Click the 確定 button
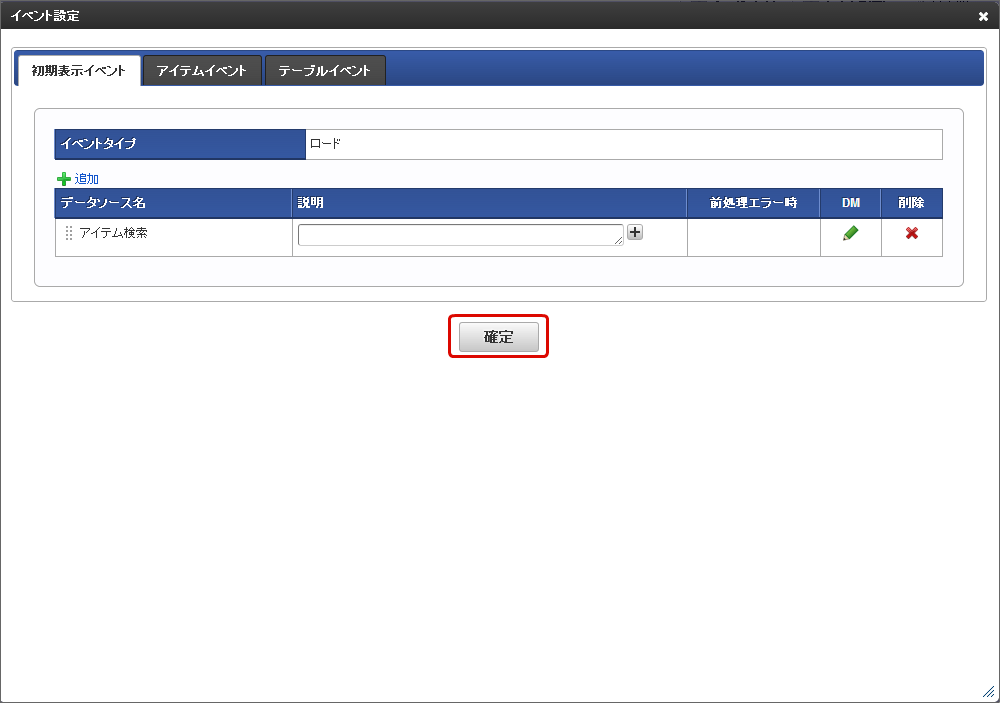Image resolution: width=1000 pixels, height=703 pixels. click(x=499, y=337)
